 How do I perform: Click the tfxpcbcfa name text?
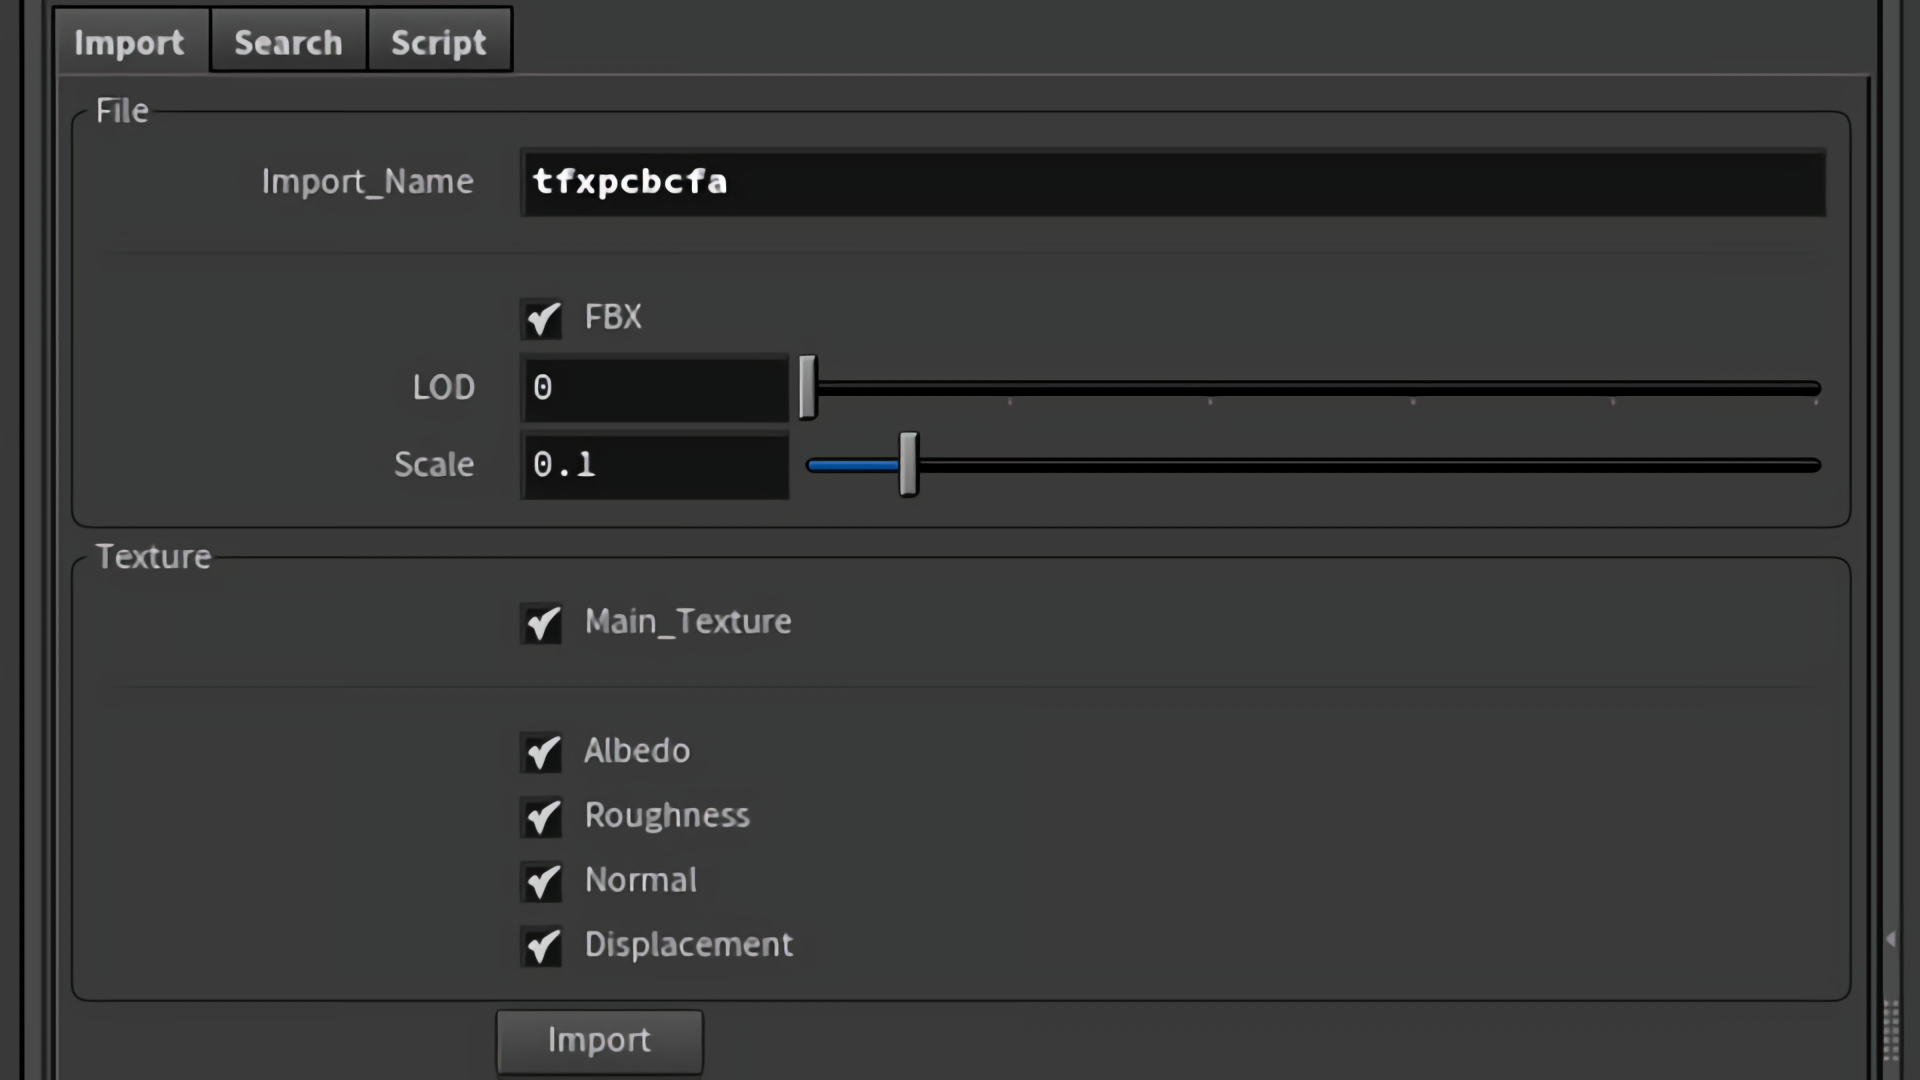pyautogui.click(x=629, y=182)
